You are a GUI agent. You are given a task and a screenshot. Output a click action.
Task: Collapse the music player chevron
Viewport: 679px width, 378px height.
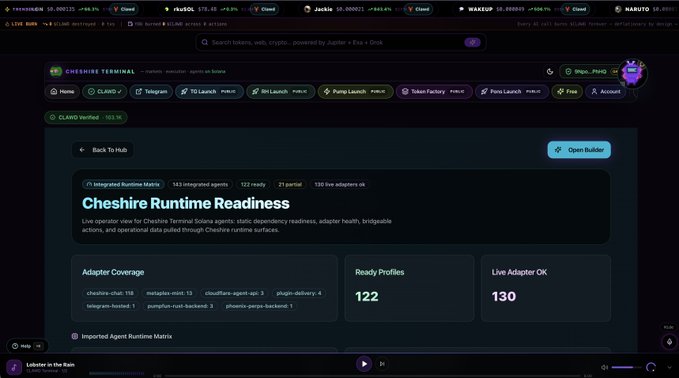point(669,367)
